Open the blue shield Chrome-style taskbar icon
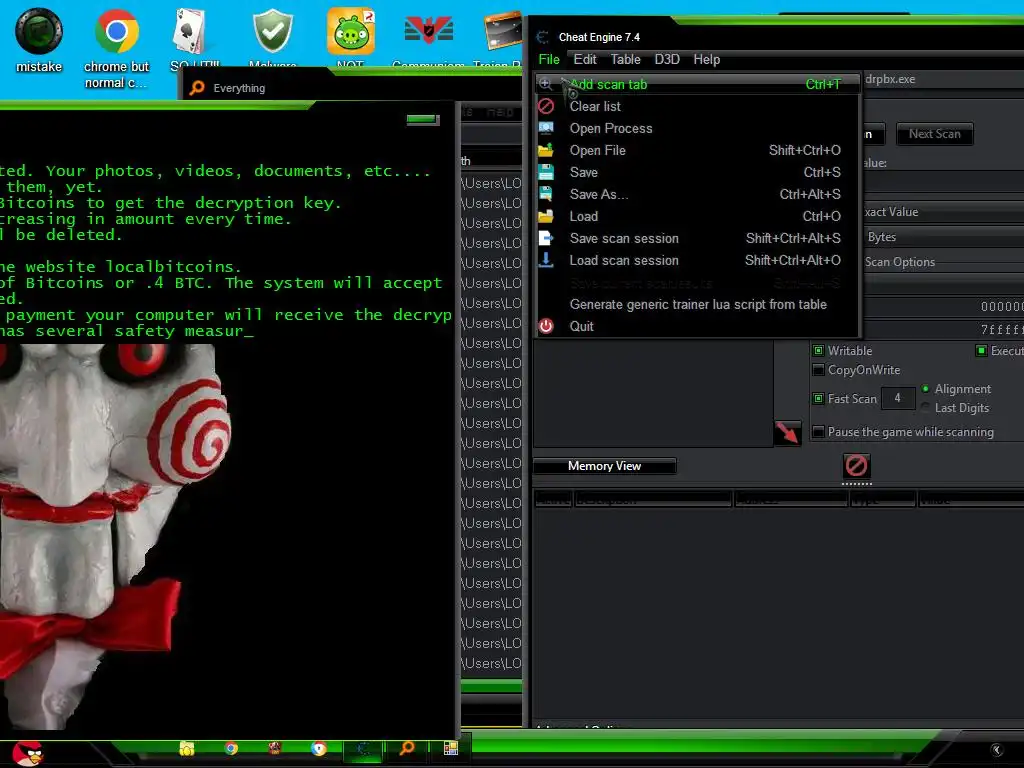The height and width of the screenshot is (768, 1024). [x=319, y=748]
